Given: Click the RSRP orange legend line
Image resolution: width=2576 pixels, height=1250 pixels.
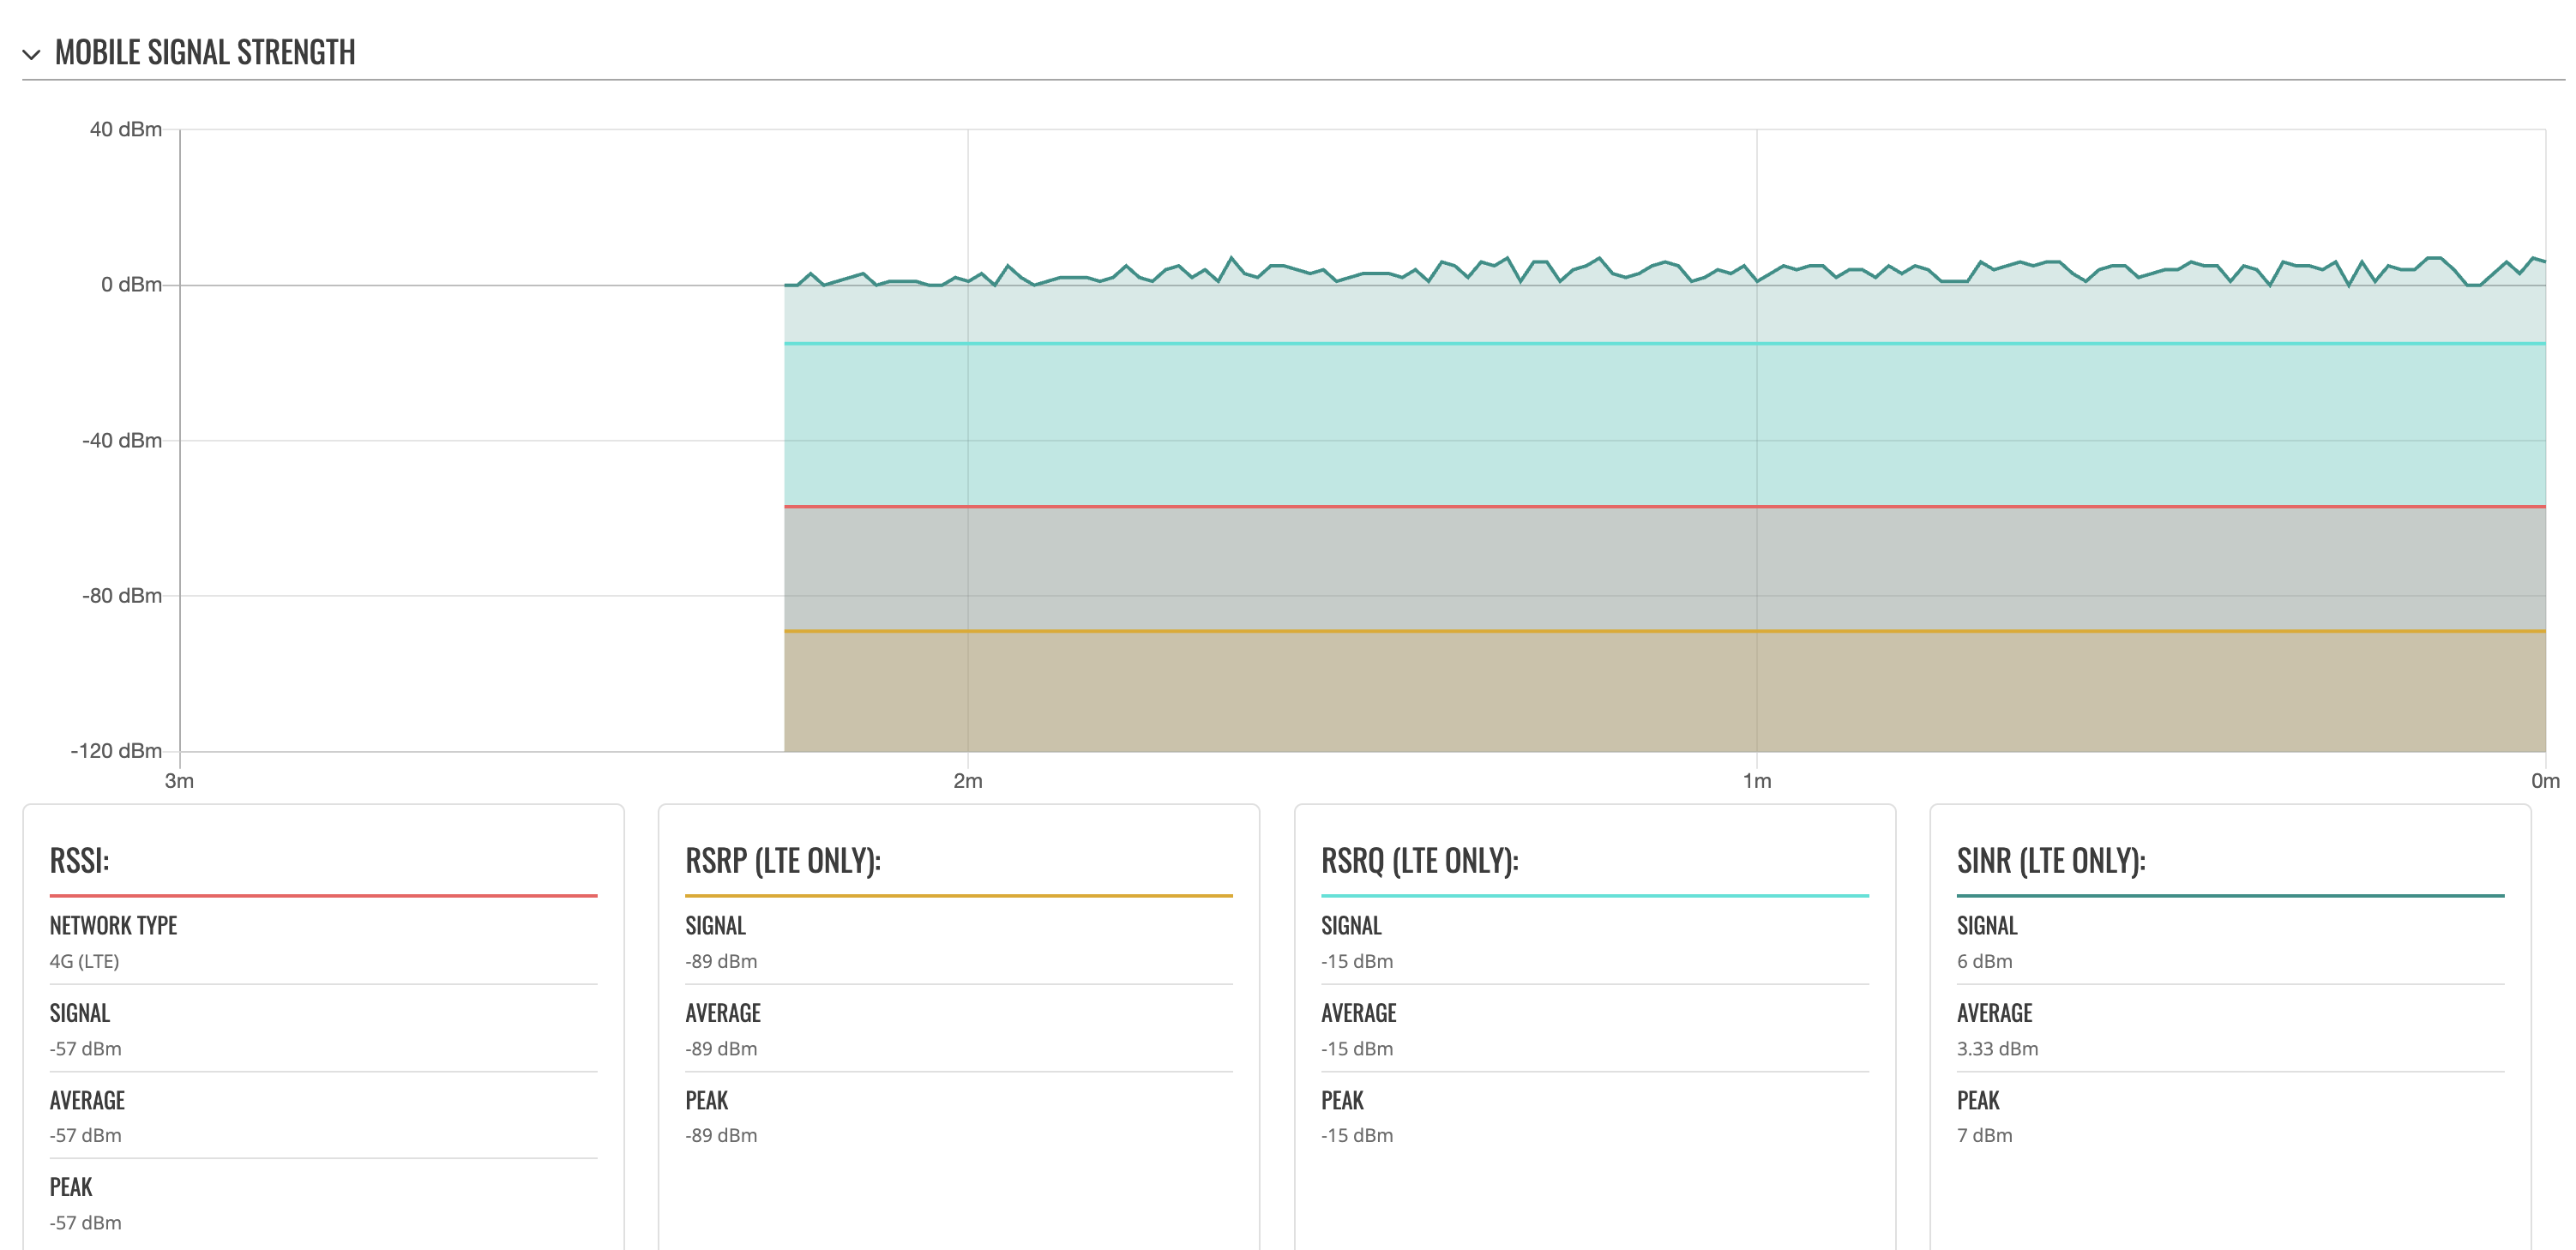Looking at the screenshot, I should pos(958,895).
